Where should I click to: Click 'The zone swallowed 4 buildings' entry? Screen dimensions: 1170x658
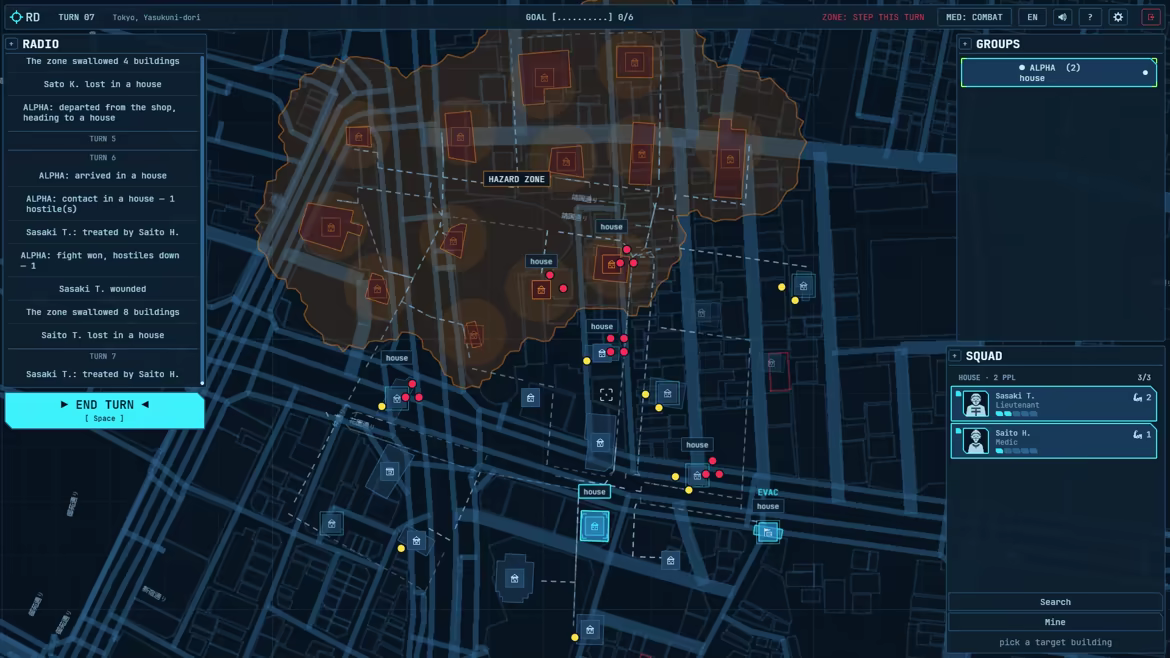[x=102, y=61]
